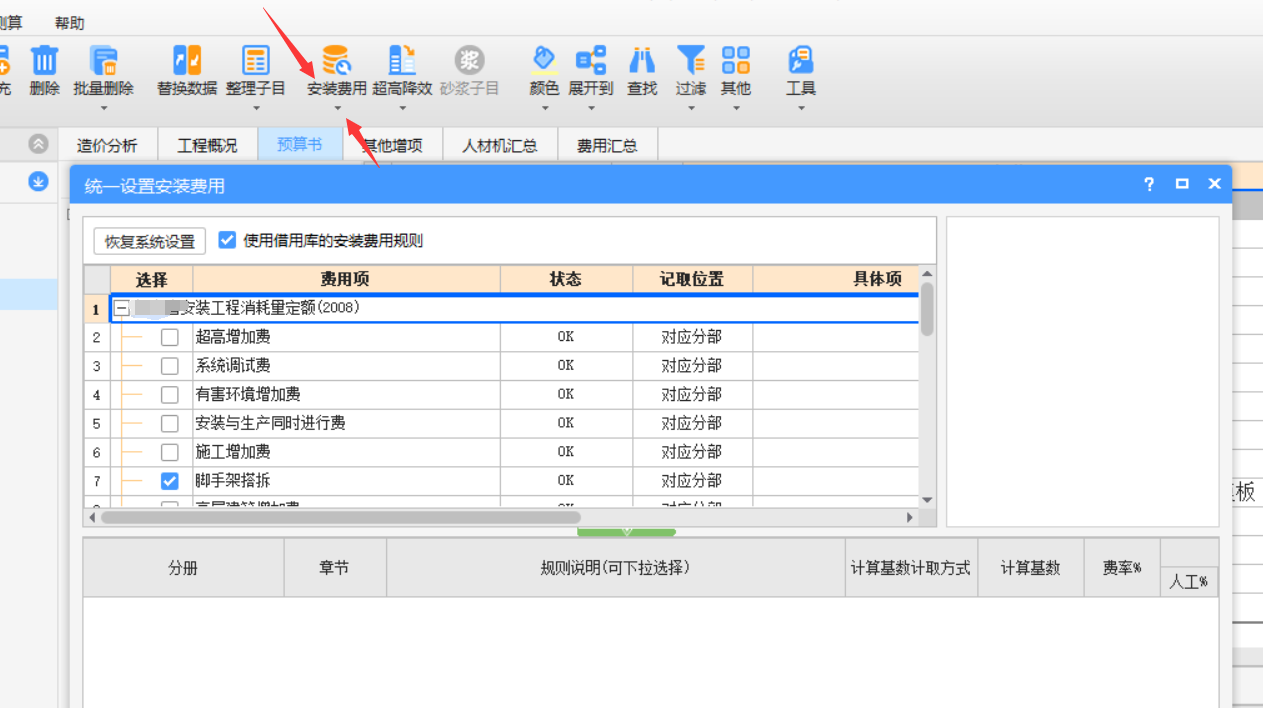Screen dimensions: 1263x708
Task: Click the 费用项 column header
Action: (x=346, y=279)
